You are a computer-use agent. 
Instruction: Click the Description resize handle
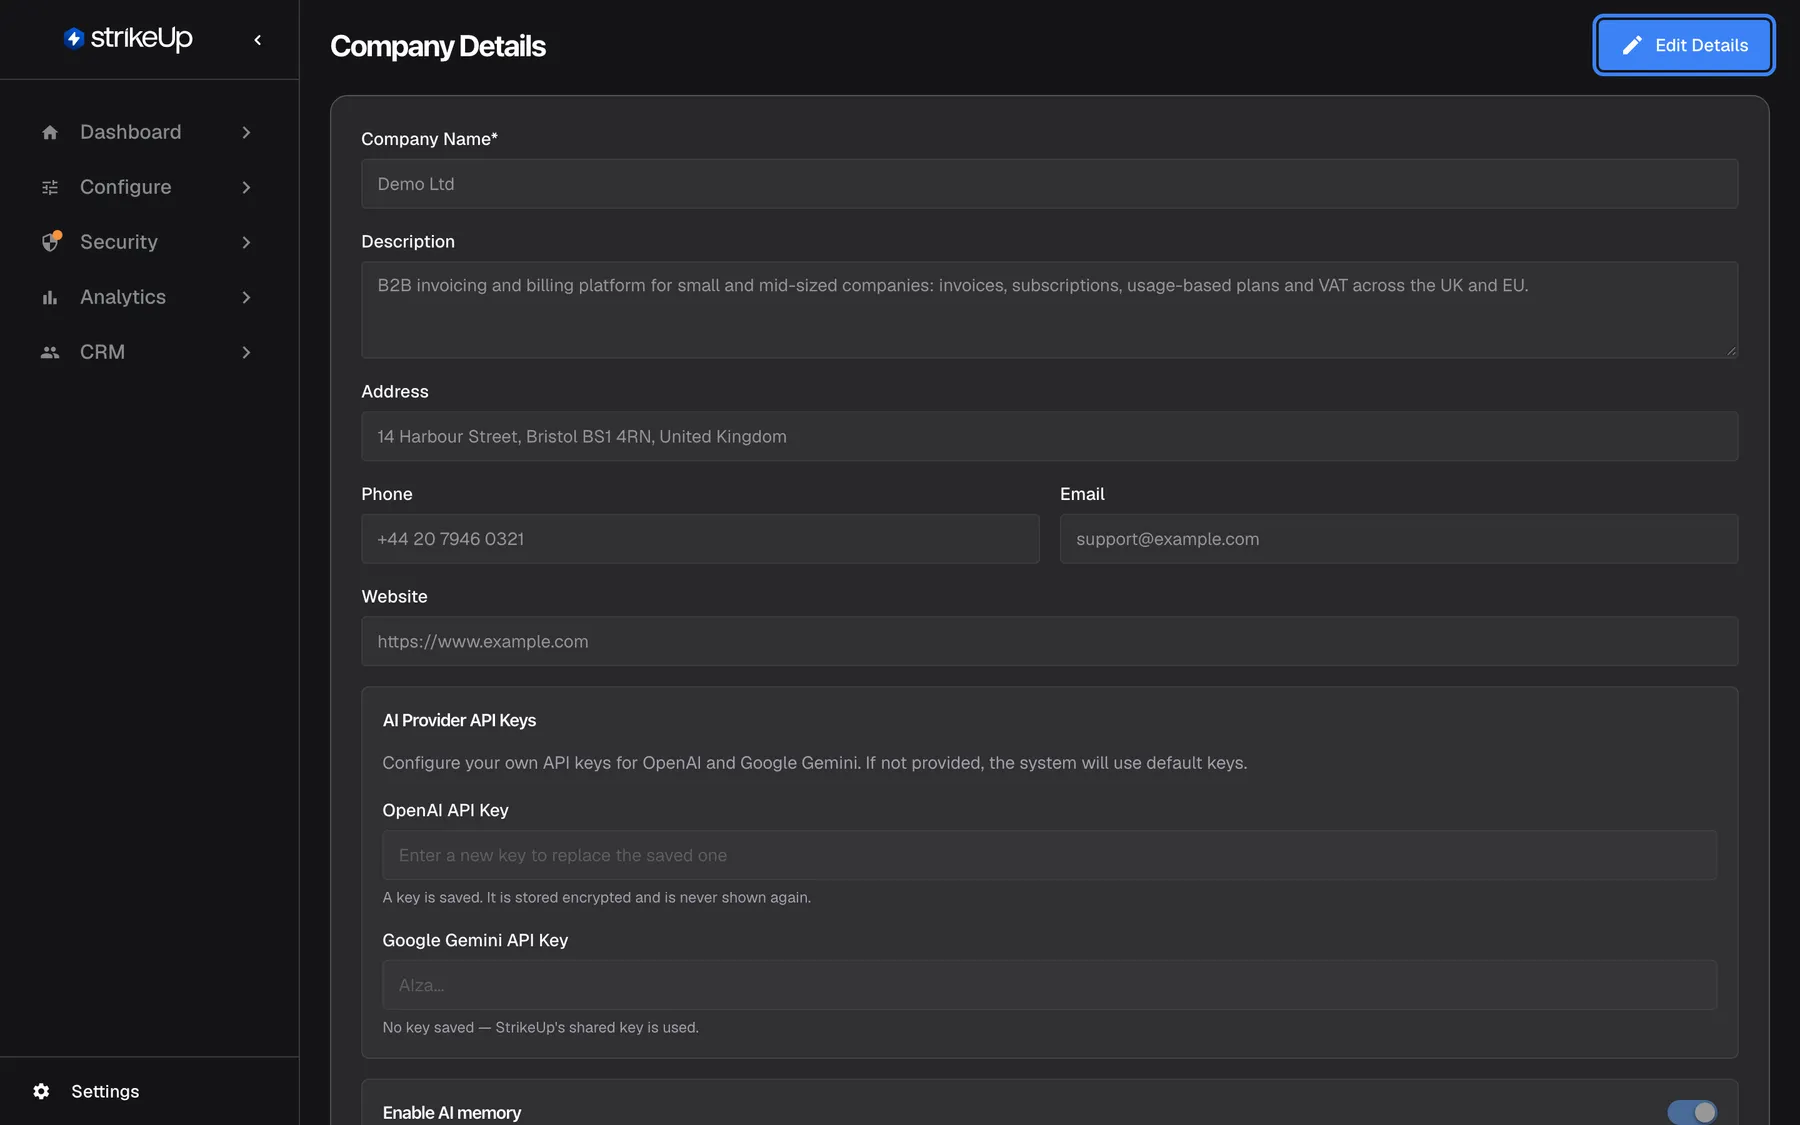click(x=1731, y=351)
